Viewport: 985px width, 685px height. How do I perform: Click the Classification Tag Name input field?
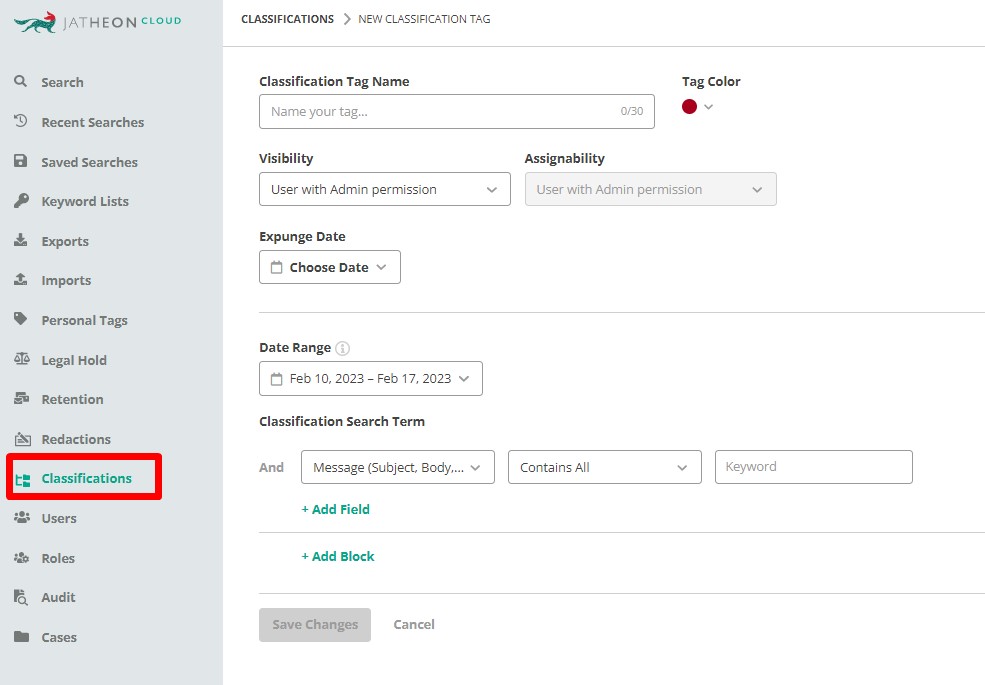(x=457, y=111)
